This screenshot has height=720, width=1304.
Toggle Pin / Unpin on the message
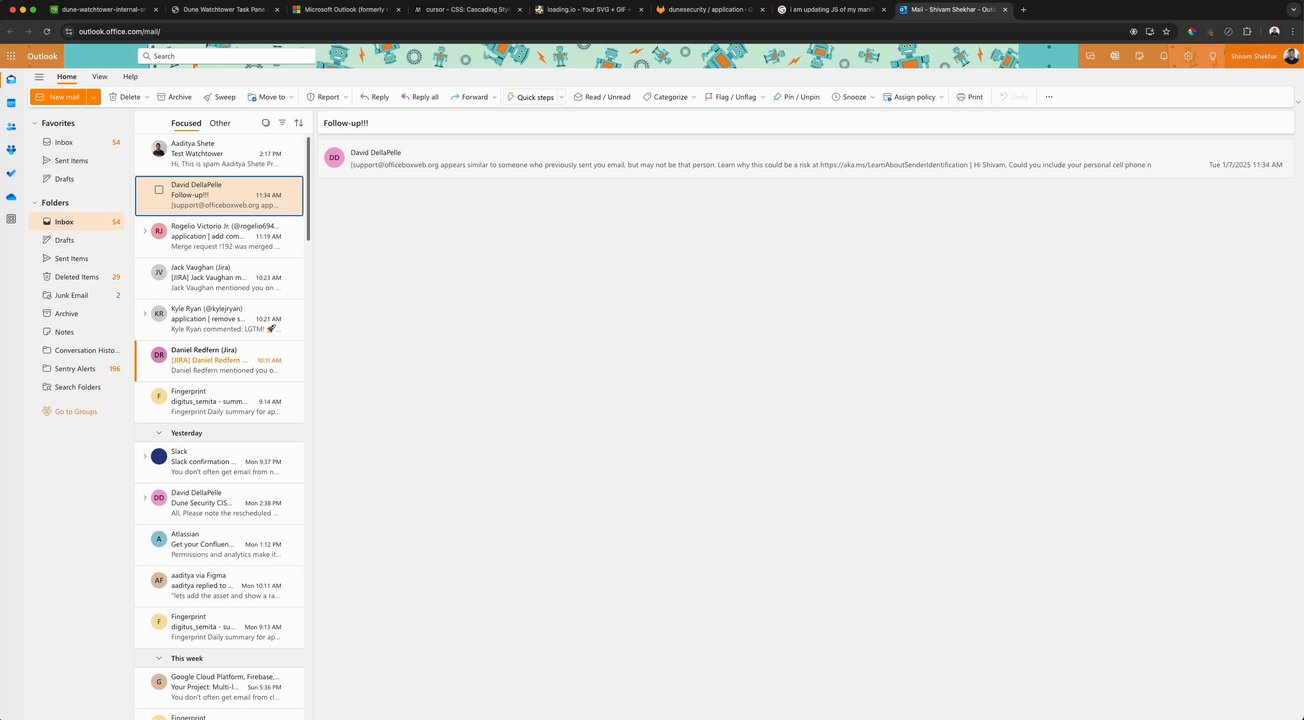(x=796, y=97)
